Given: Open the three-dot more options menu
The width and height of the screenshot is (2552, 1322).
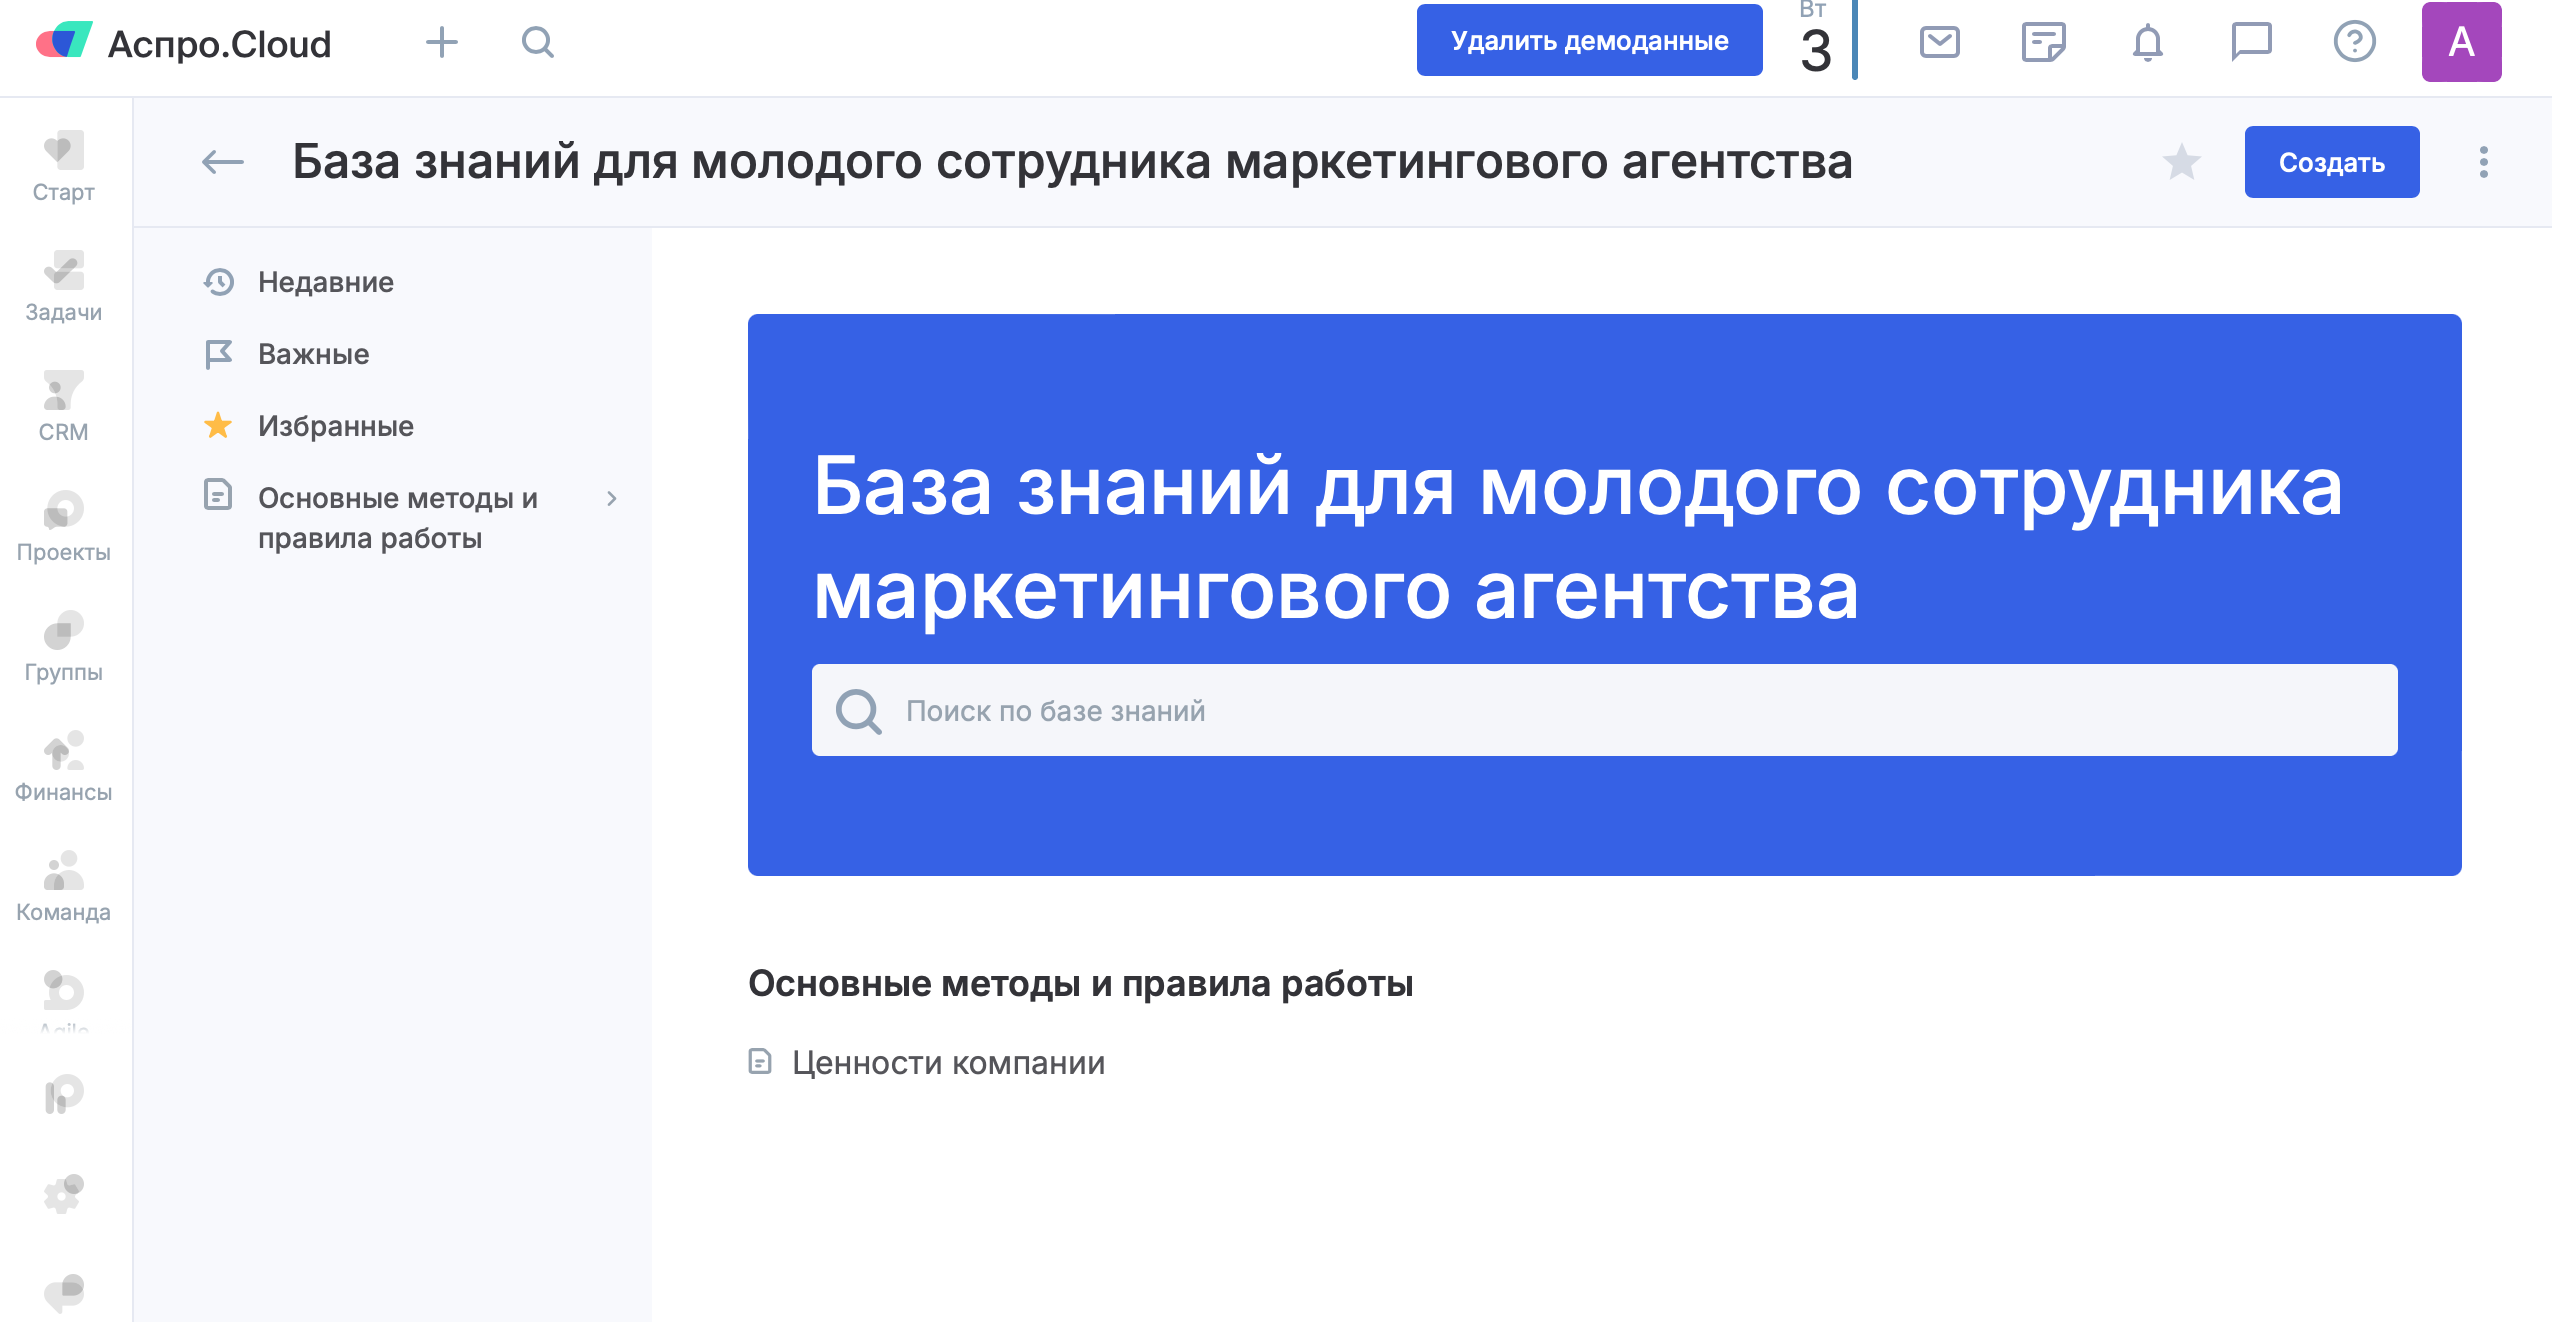Looking at the screenshot, I should [x=2483, y=162].
